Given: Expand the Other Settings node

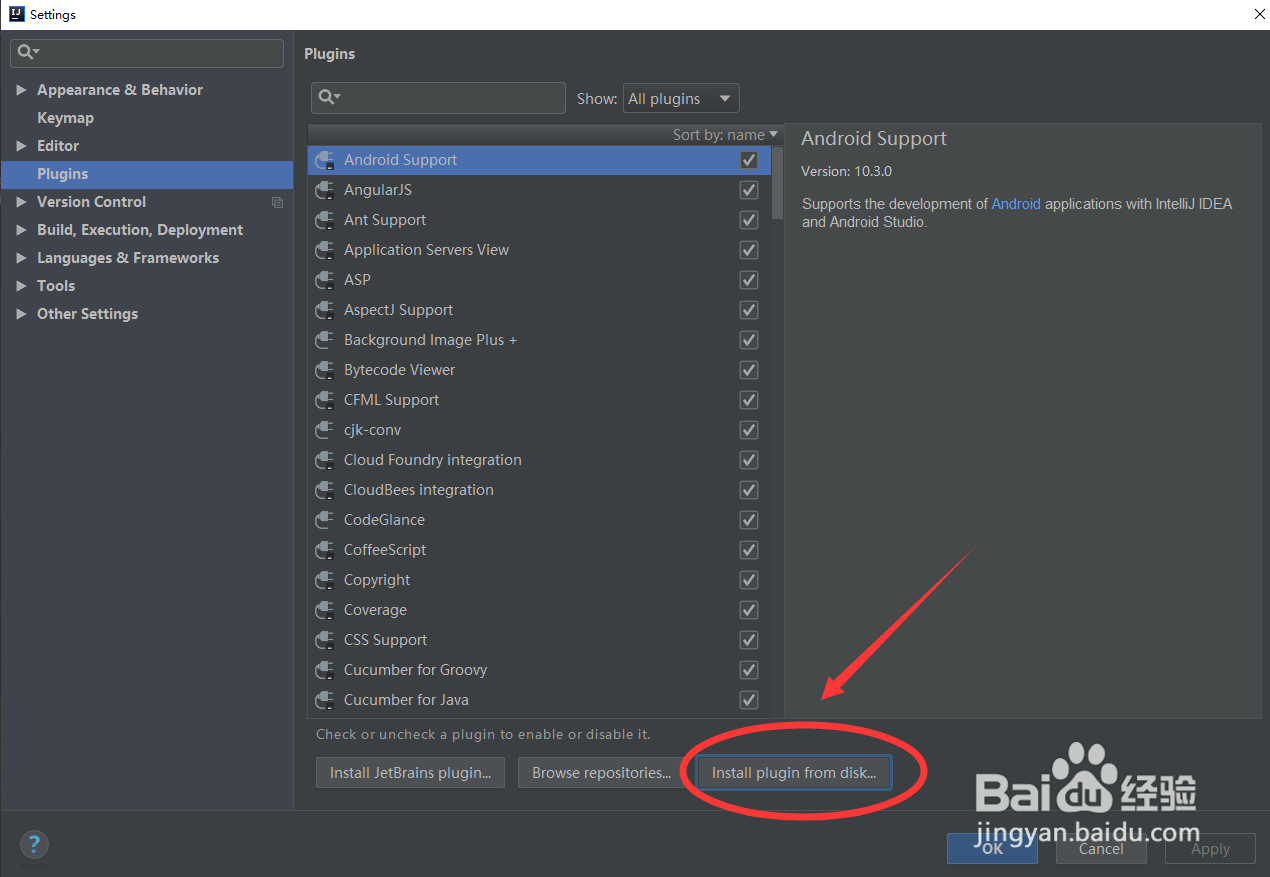Looking at the screenshot, I should point(21,314).
